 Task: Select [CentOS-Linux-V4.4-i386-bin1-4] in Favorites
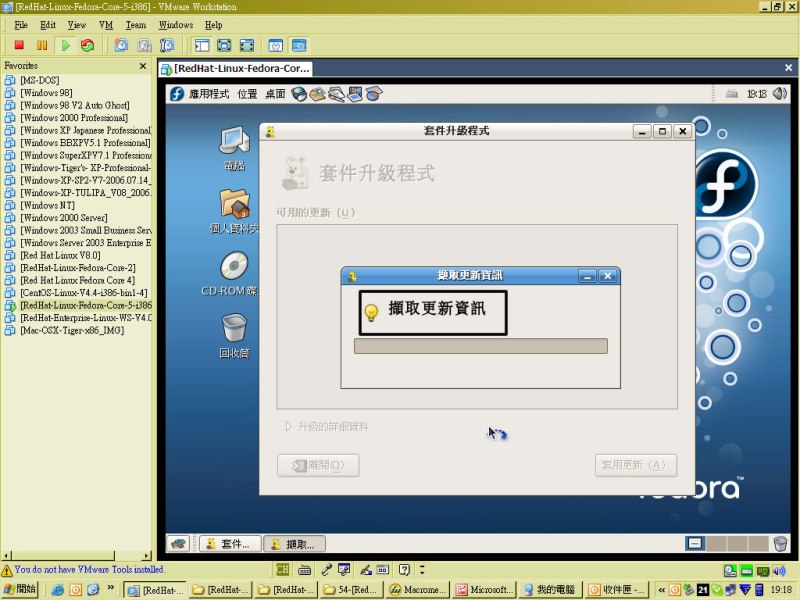point(84,293)
